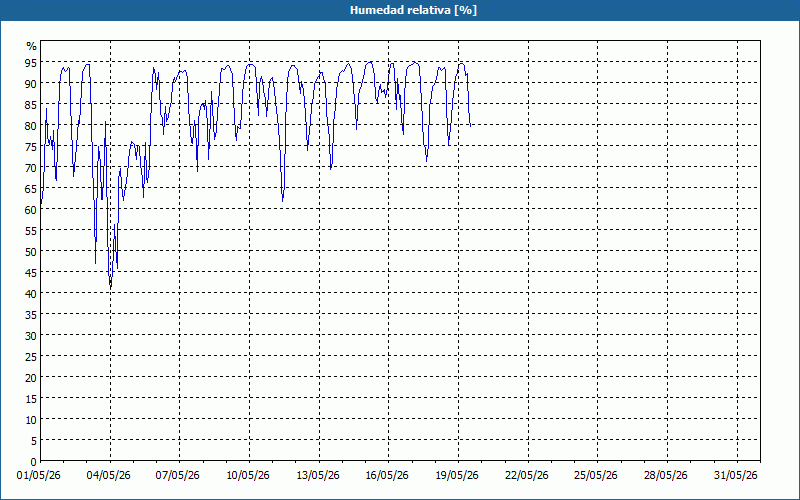Screen dimensions: 800x500
Task: Click the 'Humedad relativa [%]' chart title
Action: click(x=413, y=10)
